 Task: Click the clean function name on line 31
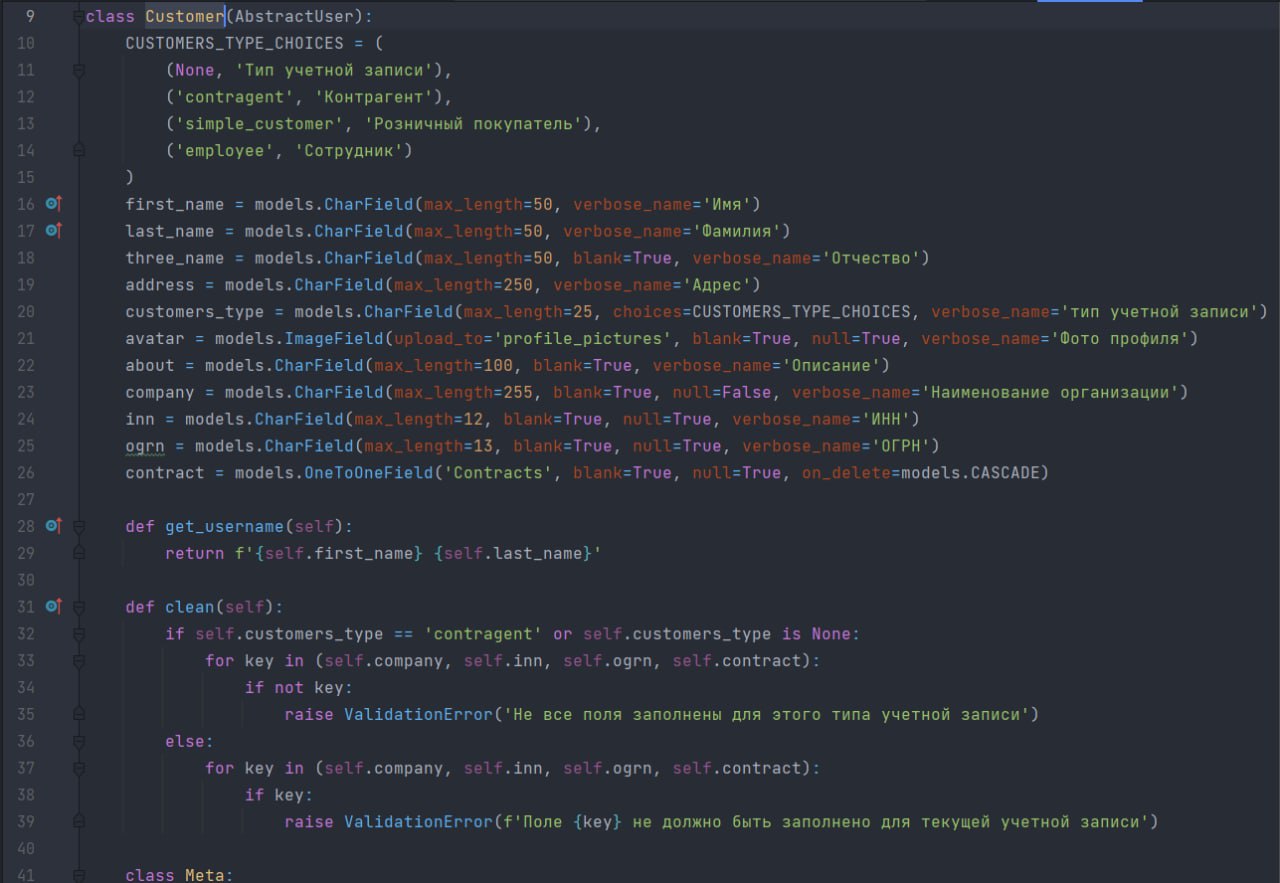pyautogui.click(x=190, y=606)
